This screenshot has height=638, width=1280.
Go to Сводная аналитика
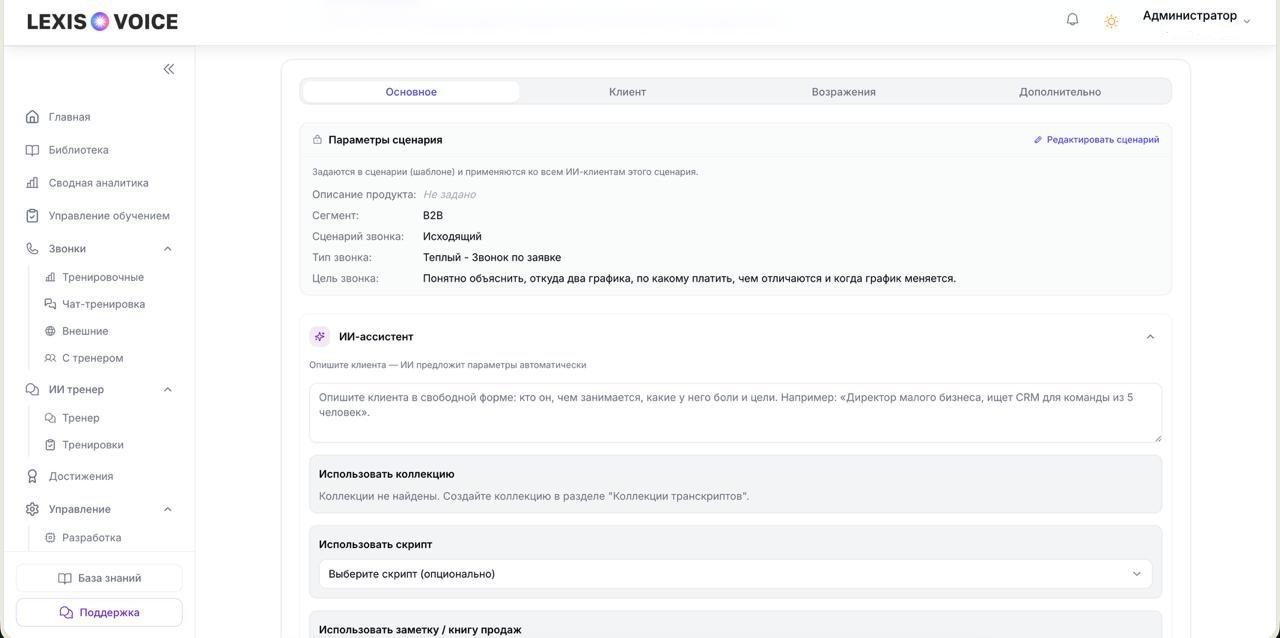coord(99,183)
